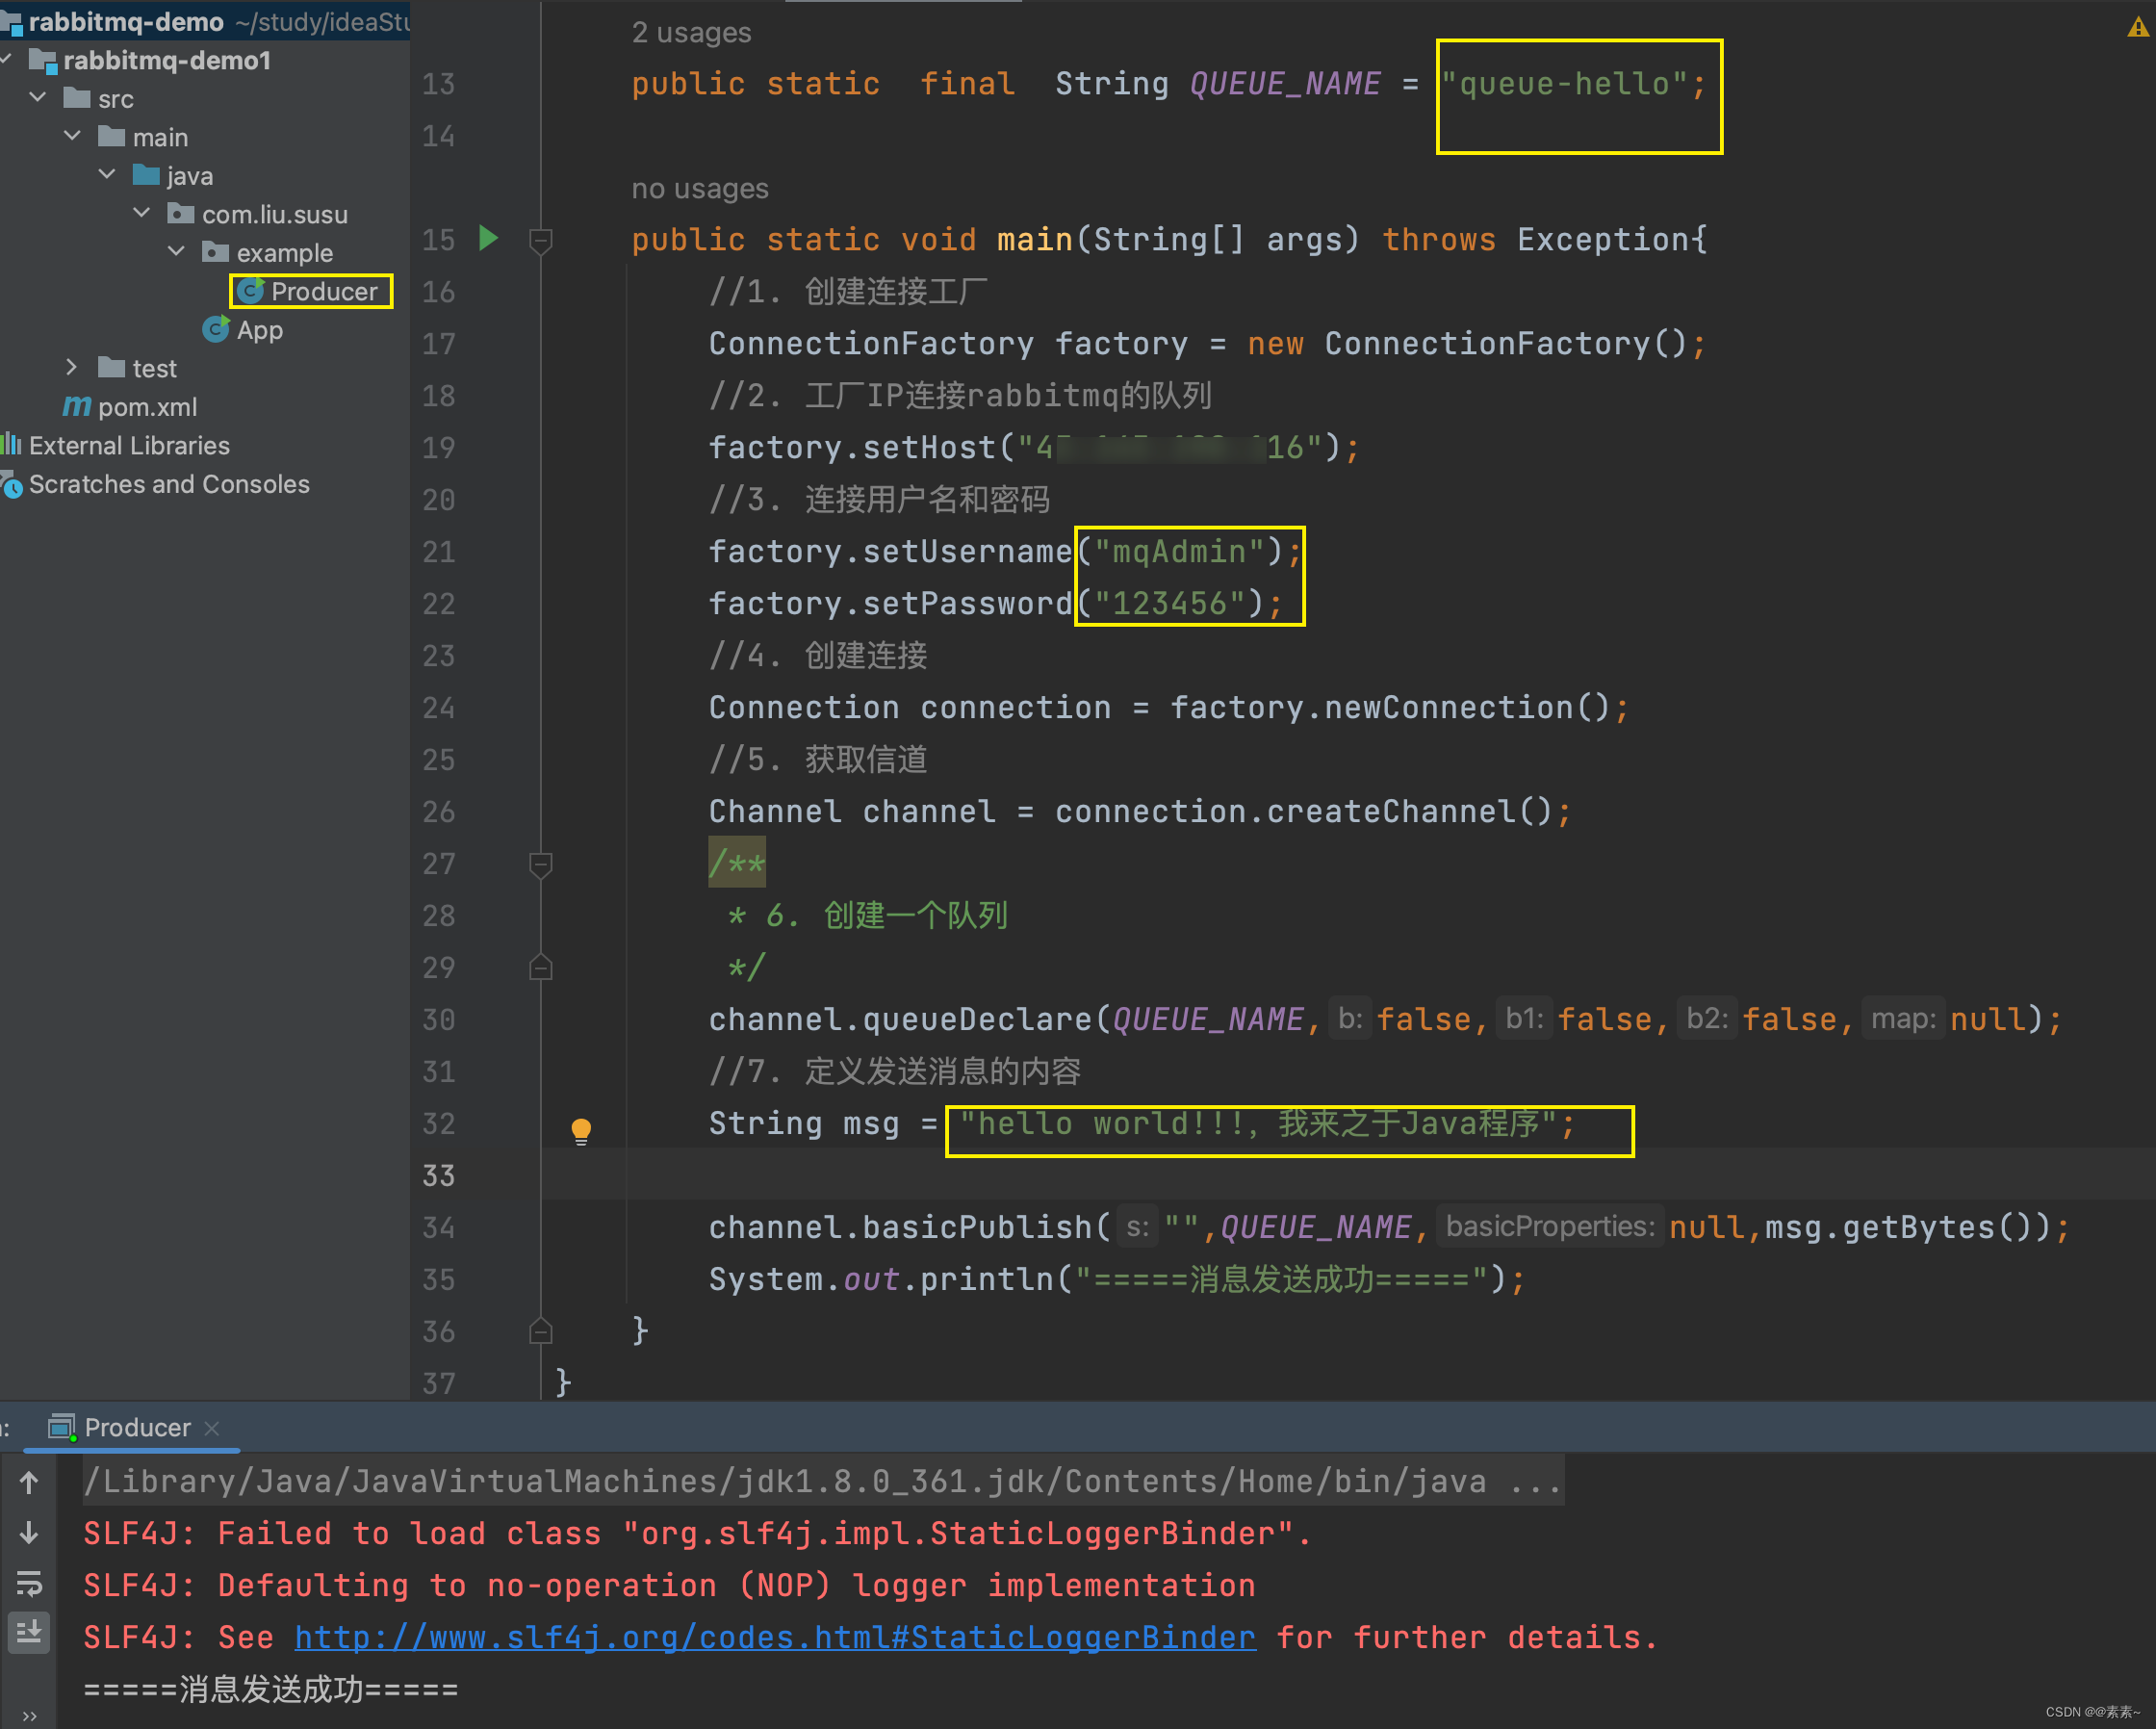Viewport: 2156px width, 1729px height.
Task: Run main method via green gutter arrow
Action: [488, 238]
